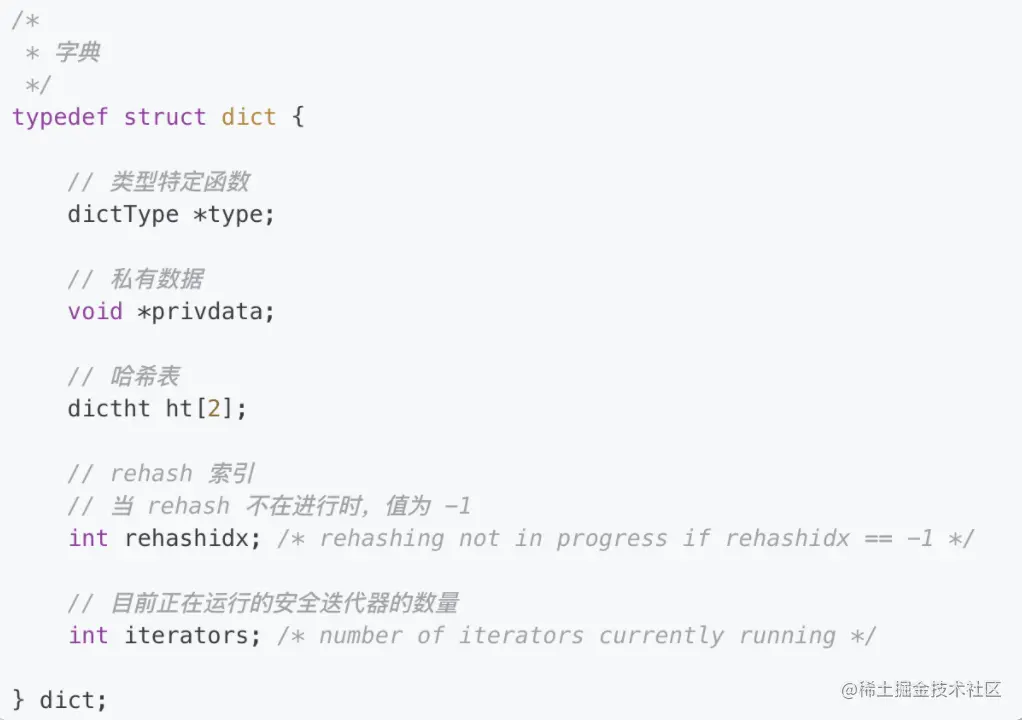The height and width of the screenshot is (720, 1022).
Task: Click the rehashidx variable name
Action: [x=186, y=538]
